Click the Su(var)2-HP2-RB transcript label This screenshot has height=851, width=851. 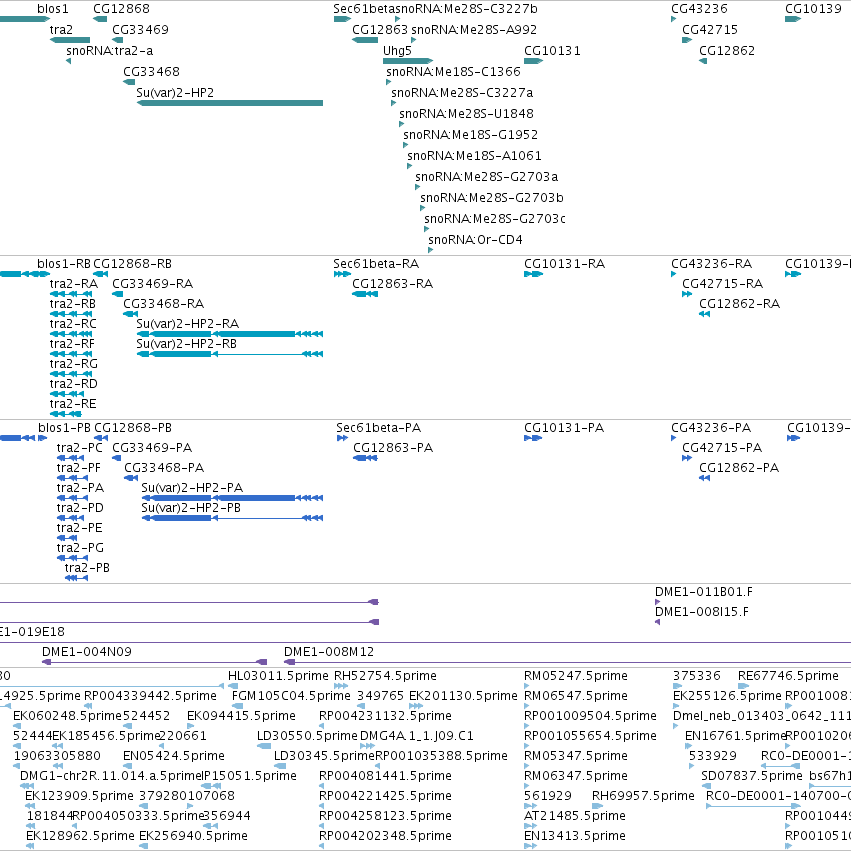click(x=186, y=344)
